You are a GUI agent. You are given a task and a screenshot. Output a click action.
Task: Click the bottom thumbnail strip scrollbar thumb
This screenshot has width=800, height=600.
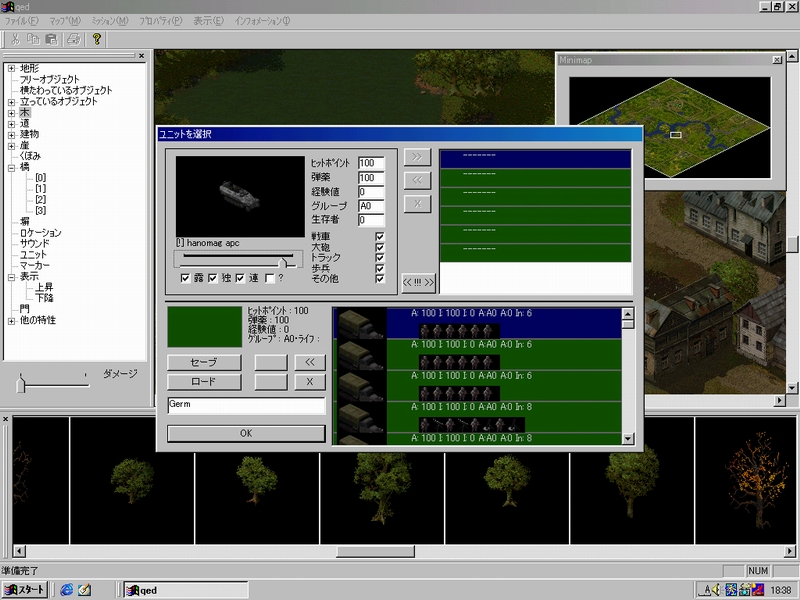coord(376,551)
